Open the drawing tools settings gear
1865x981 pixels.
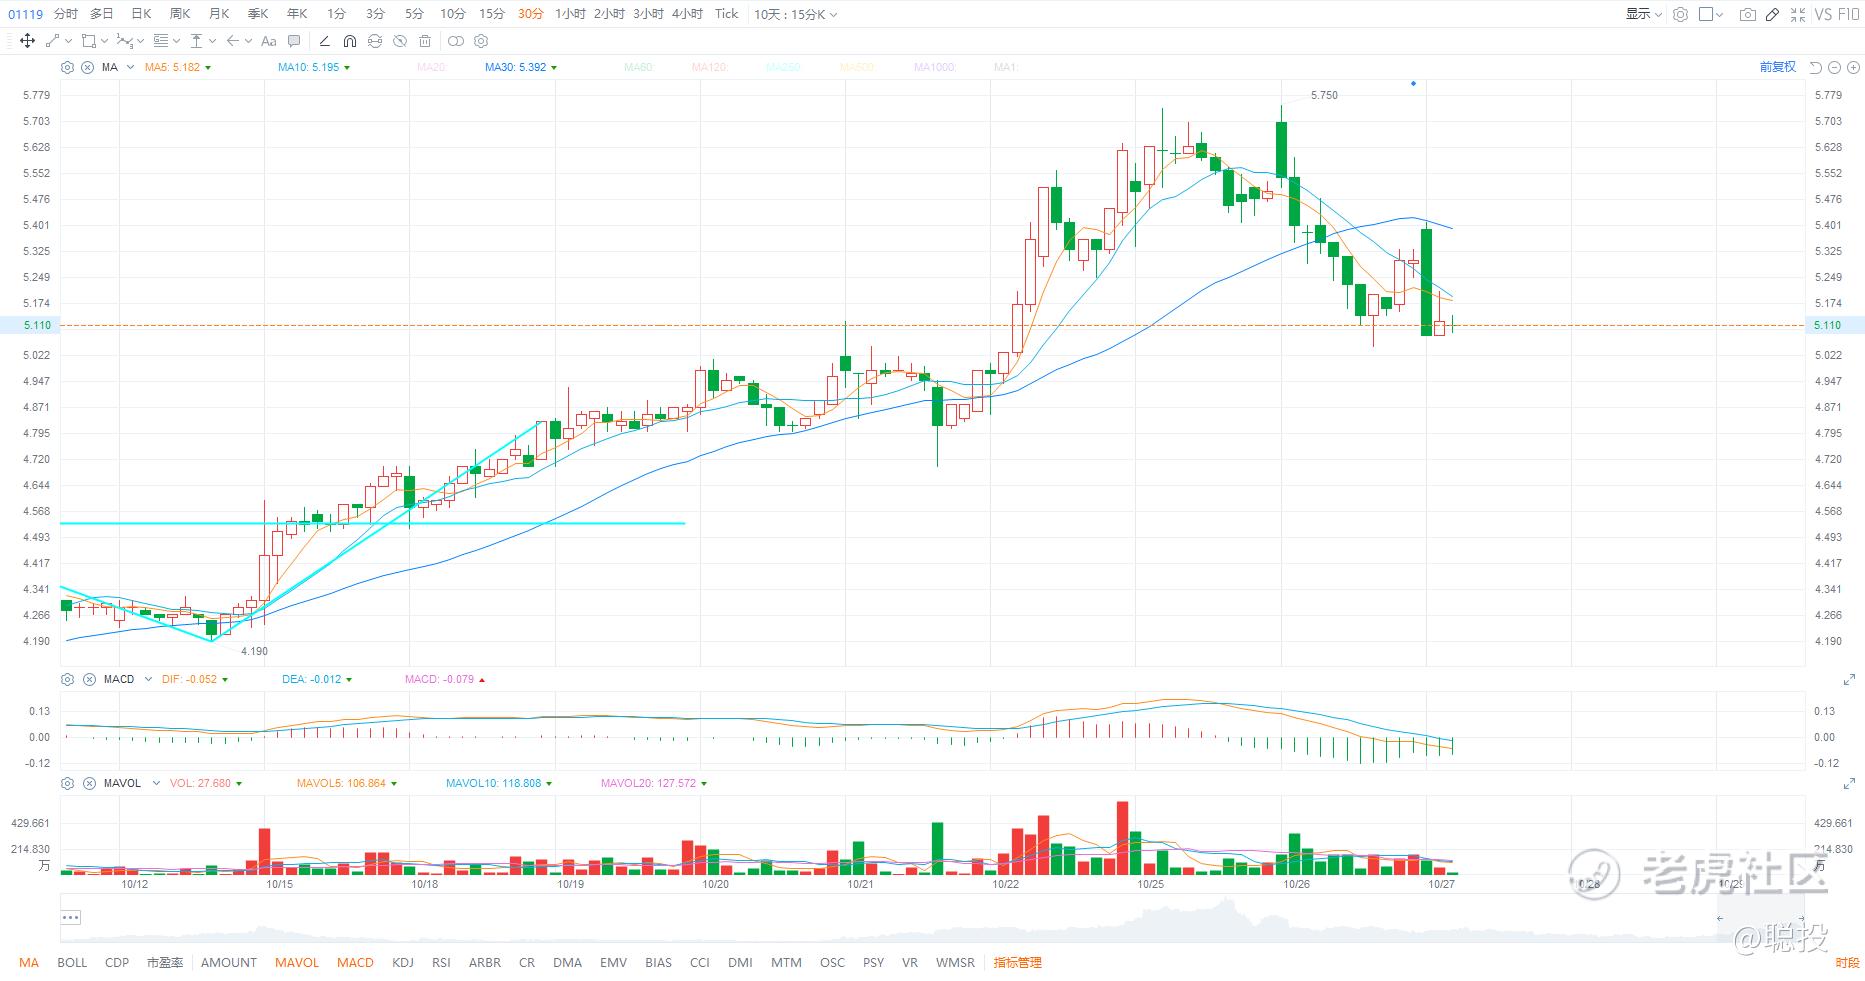[x=481, y=41]
